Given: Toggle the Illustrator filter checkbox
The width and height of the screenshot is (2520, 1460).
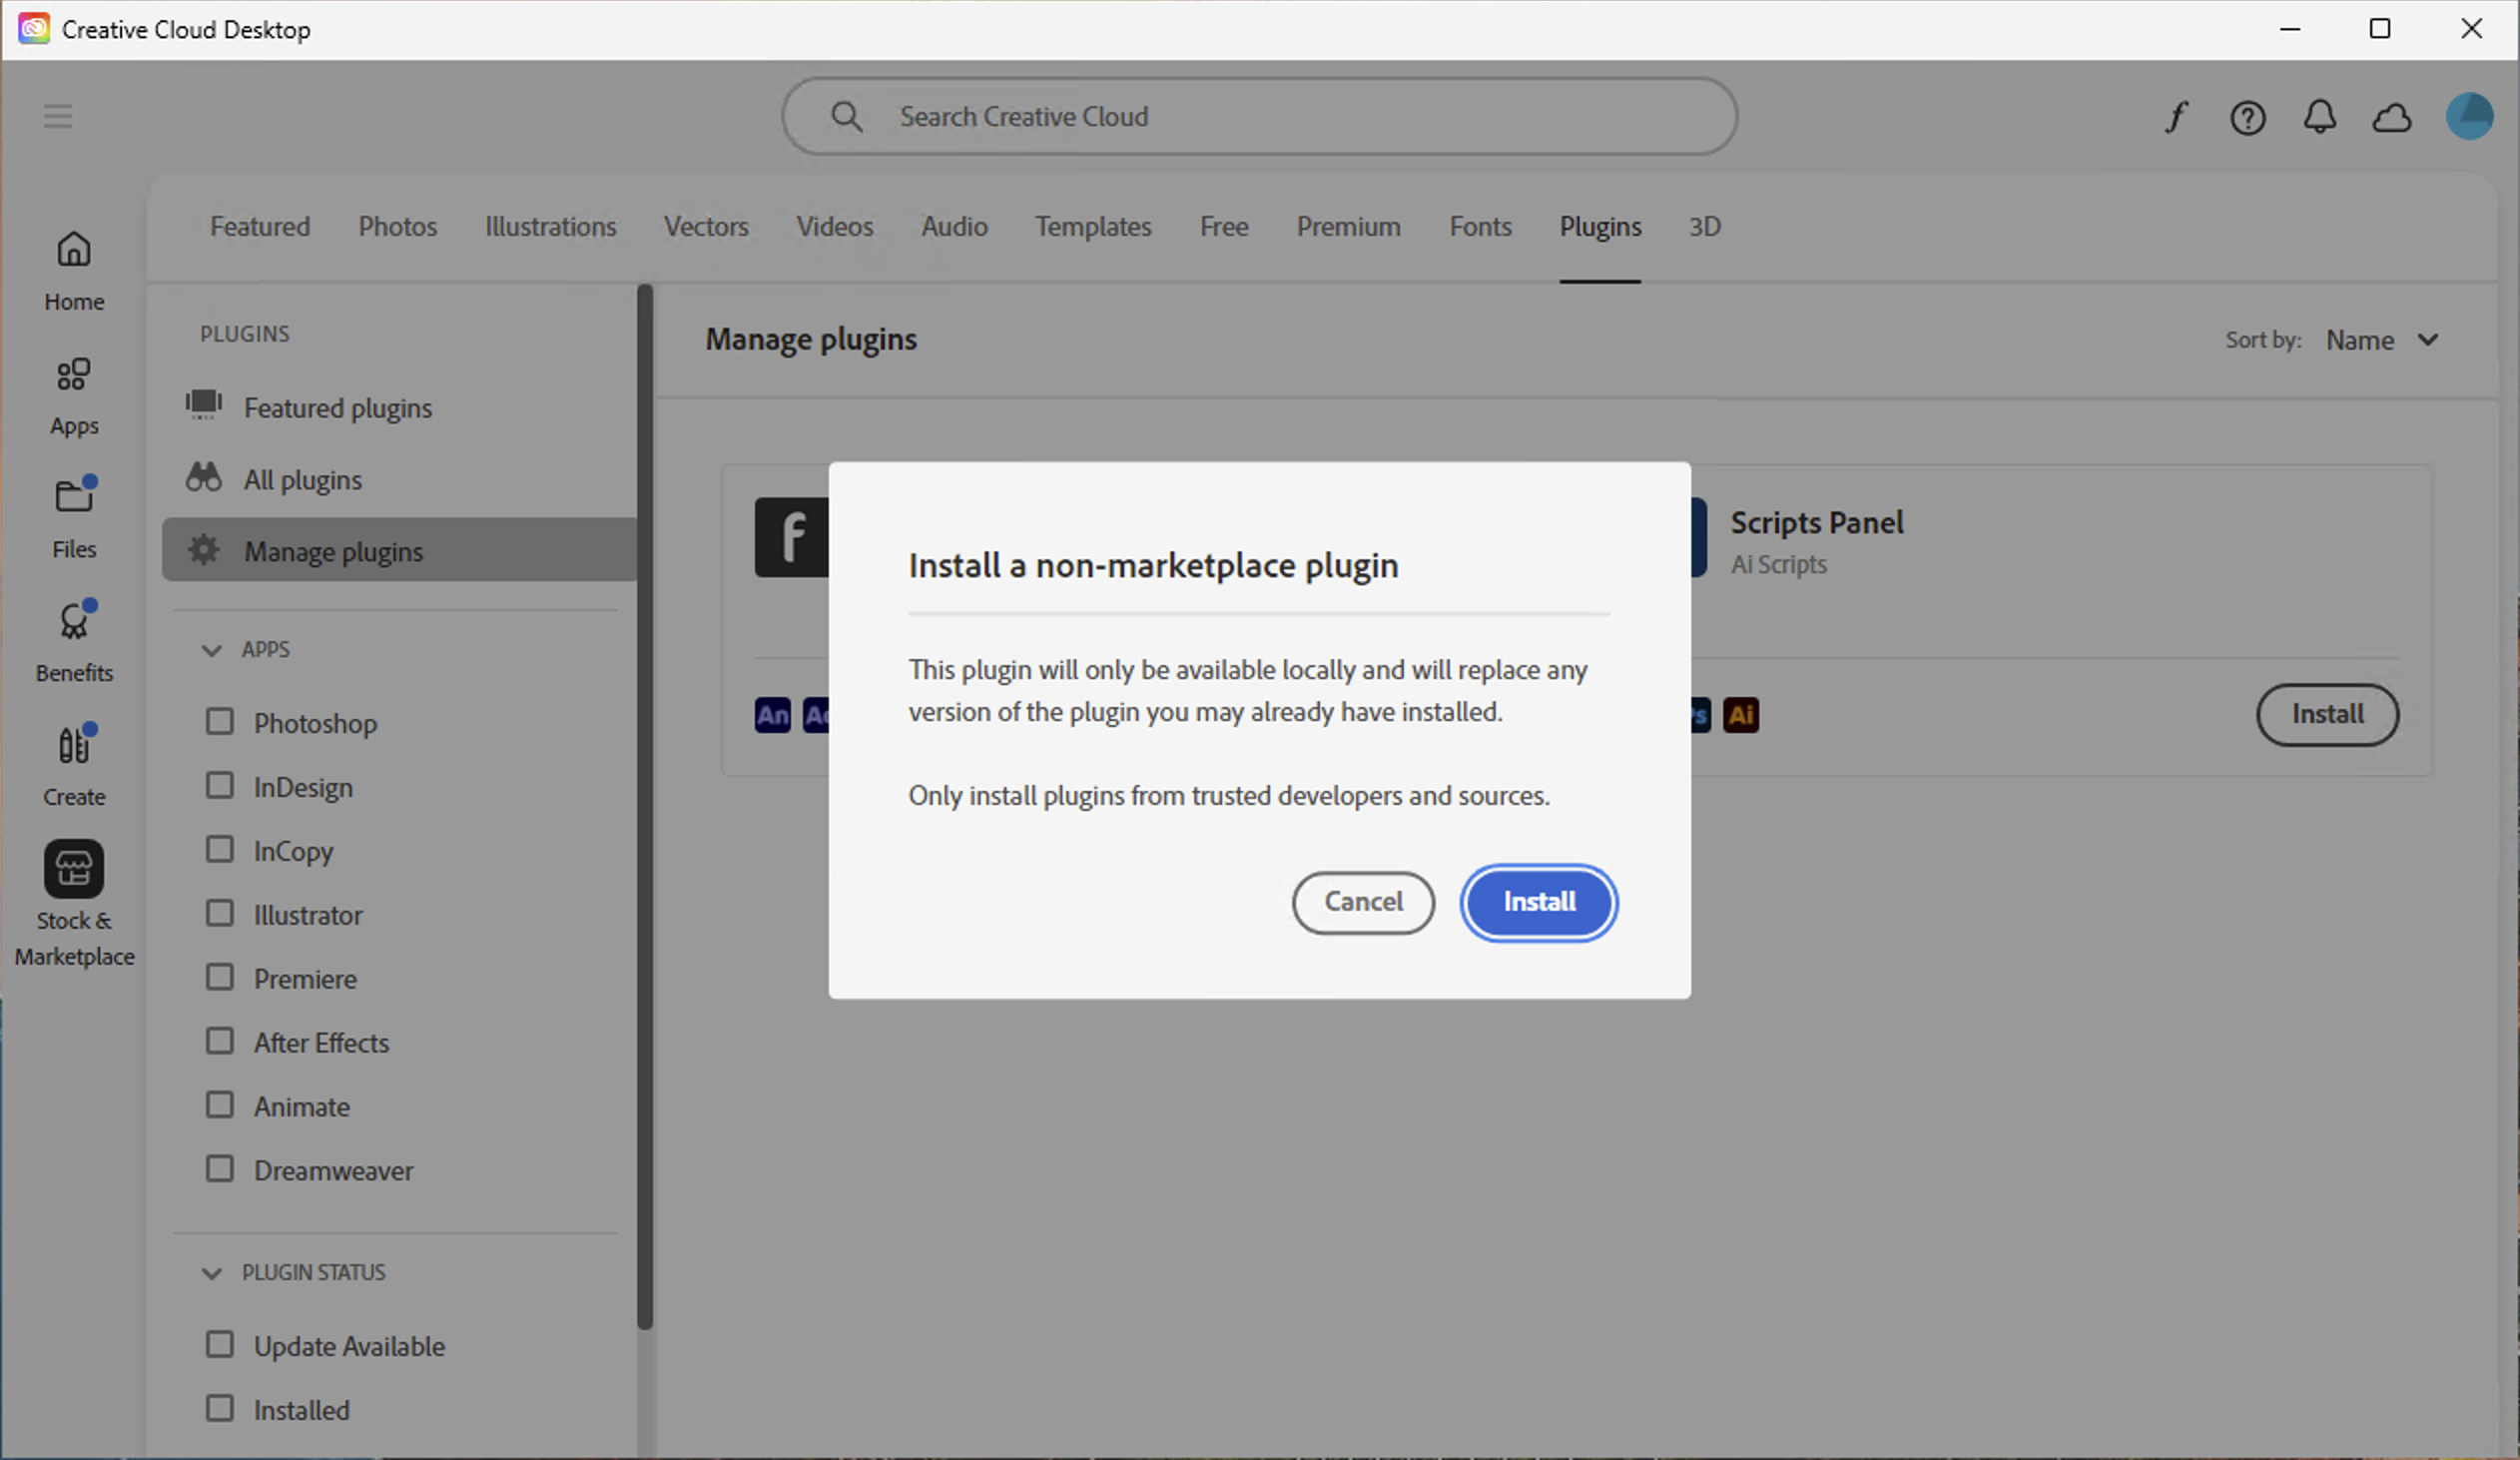Looking at the screenshot, I should tap(220, 913).
